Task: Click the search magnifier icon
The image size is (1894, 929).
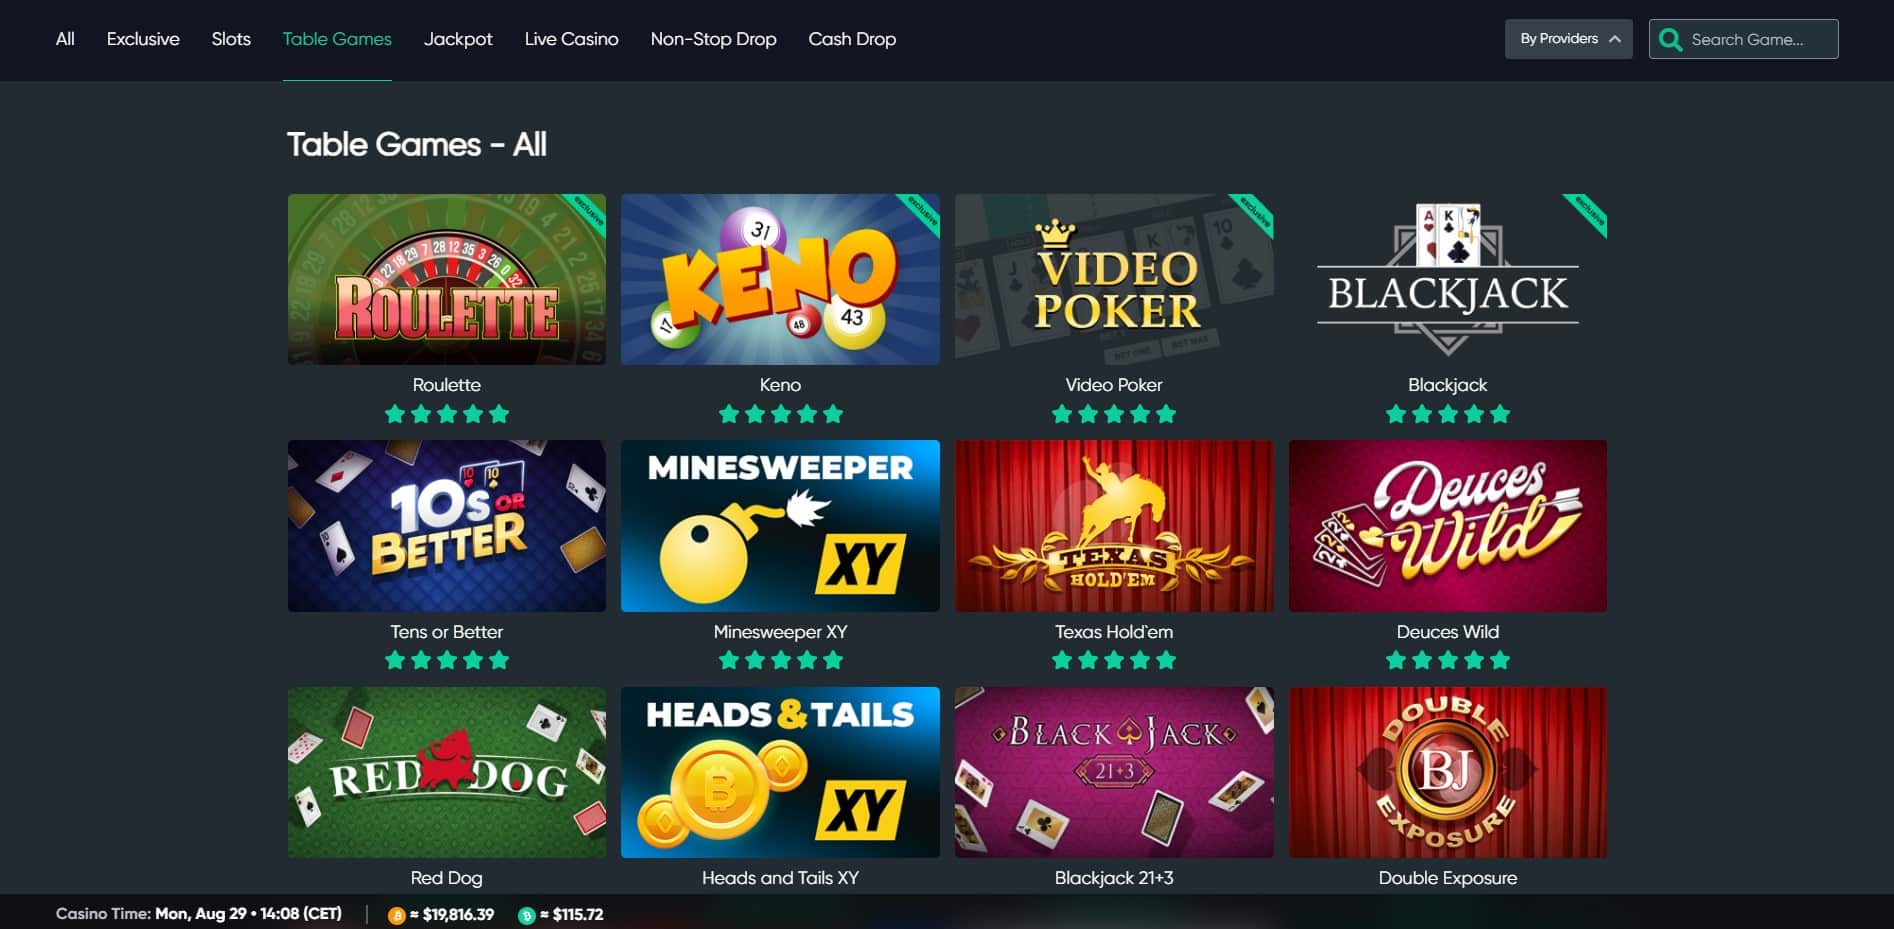Action: click(1670, 40)
